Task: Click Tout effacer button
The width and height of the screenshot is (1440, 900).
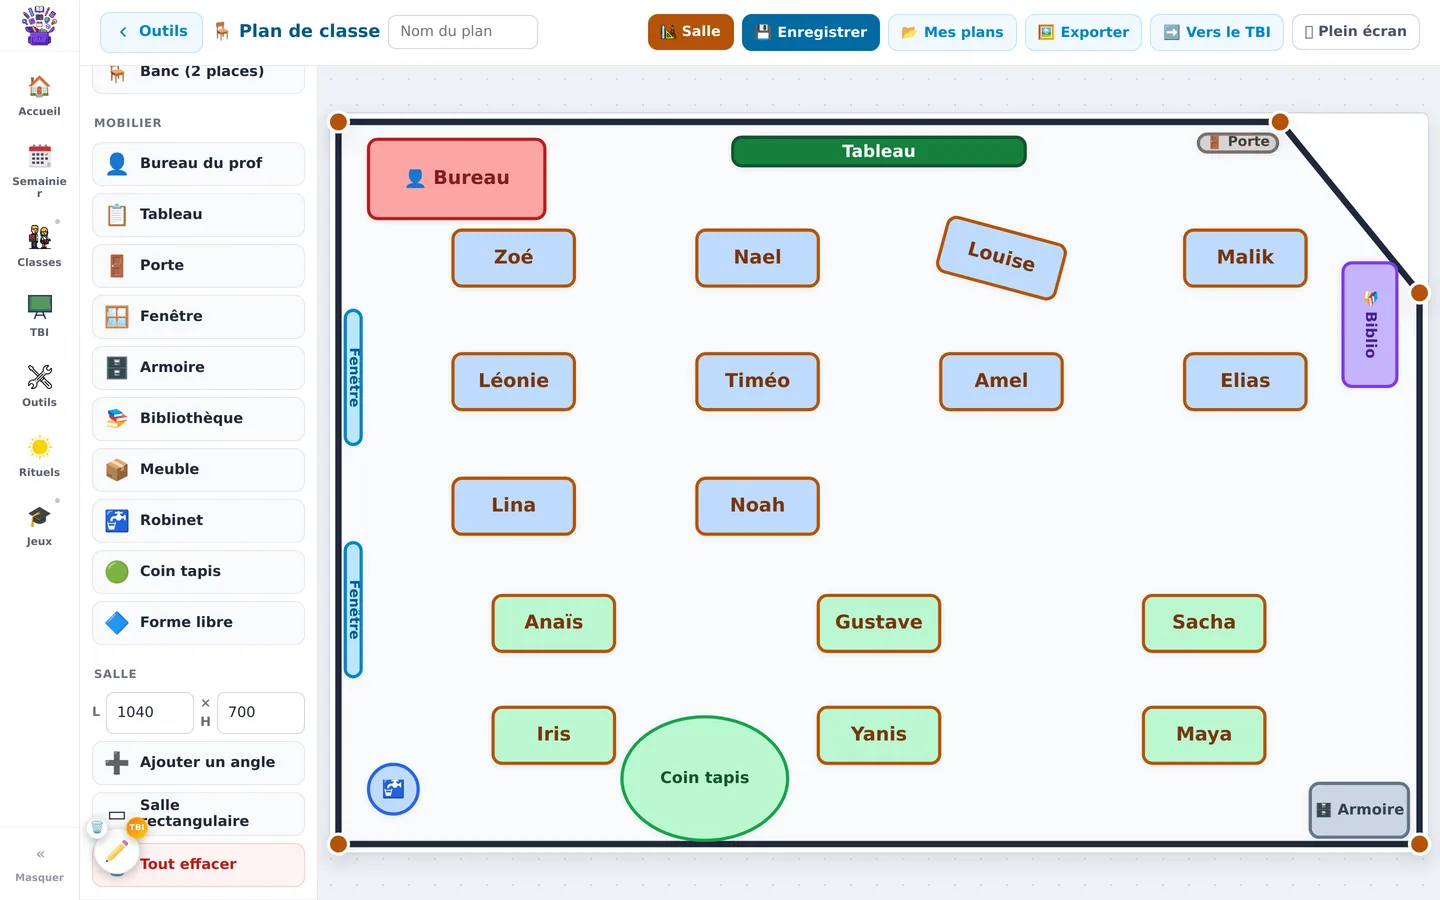Action: tap(198, 864)
